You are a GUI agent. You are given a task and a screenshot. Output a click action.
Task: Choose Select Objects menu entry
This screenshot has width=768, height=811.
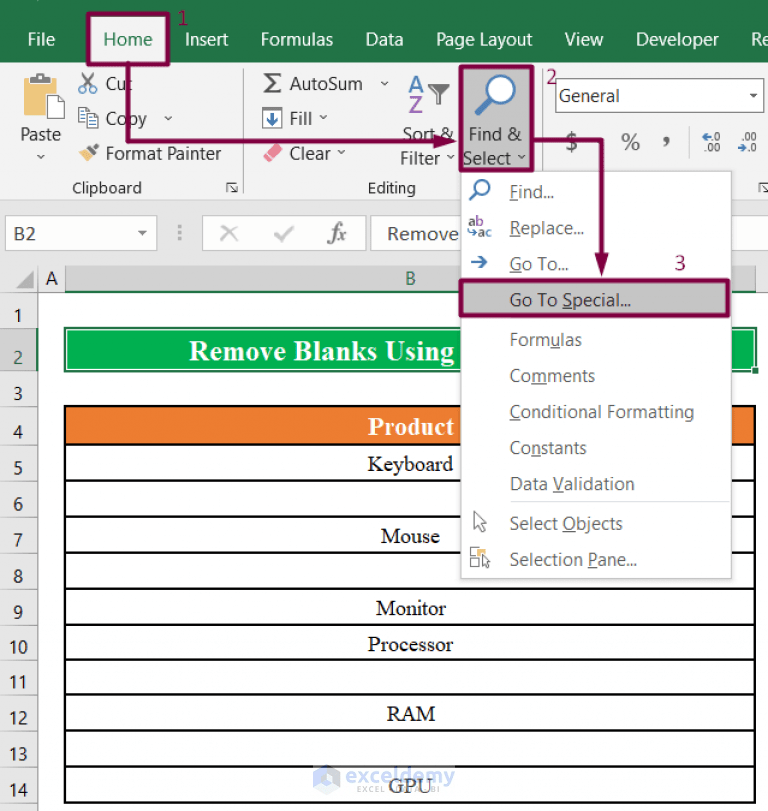click(596, 523)
